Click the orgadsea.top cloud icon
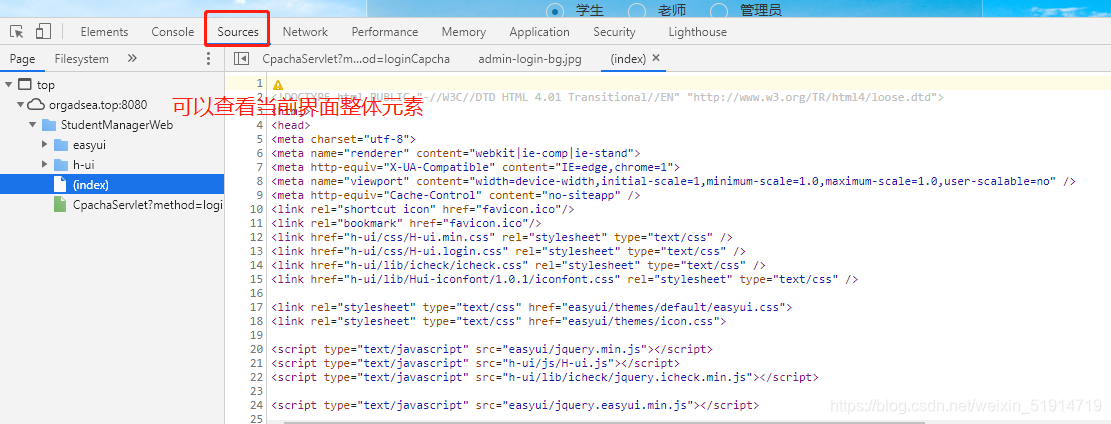 pos(36,105)
